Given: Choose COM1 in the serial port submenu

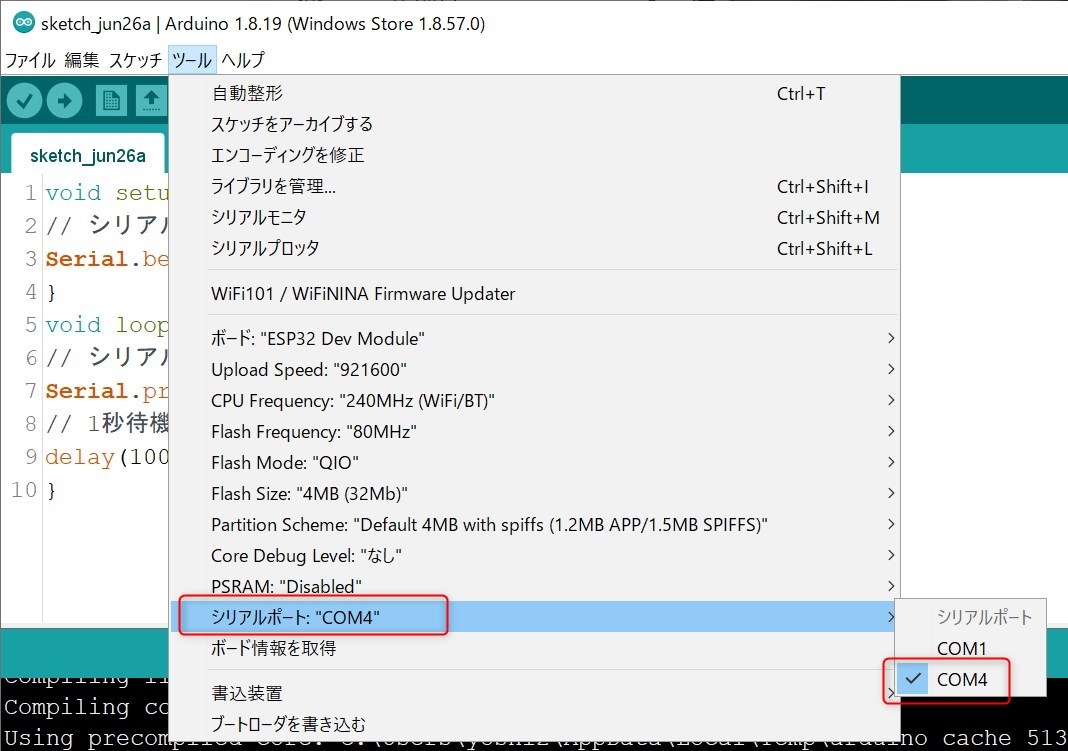Looking at the screenshot, I should pyautogui.click(x=961, y=649).
